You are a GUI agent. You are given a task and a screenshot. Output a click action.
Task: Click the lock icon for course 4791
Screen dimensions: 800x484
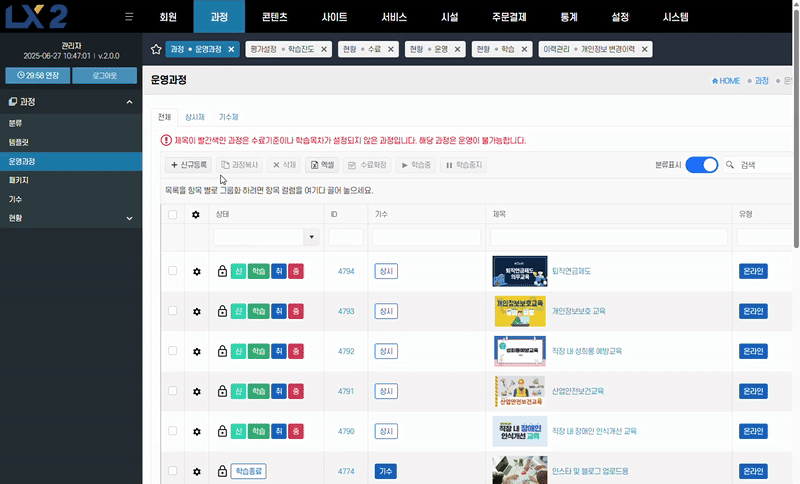tap(222, 391)
